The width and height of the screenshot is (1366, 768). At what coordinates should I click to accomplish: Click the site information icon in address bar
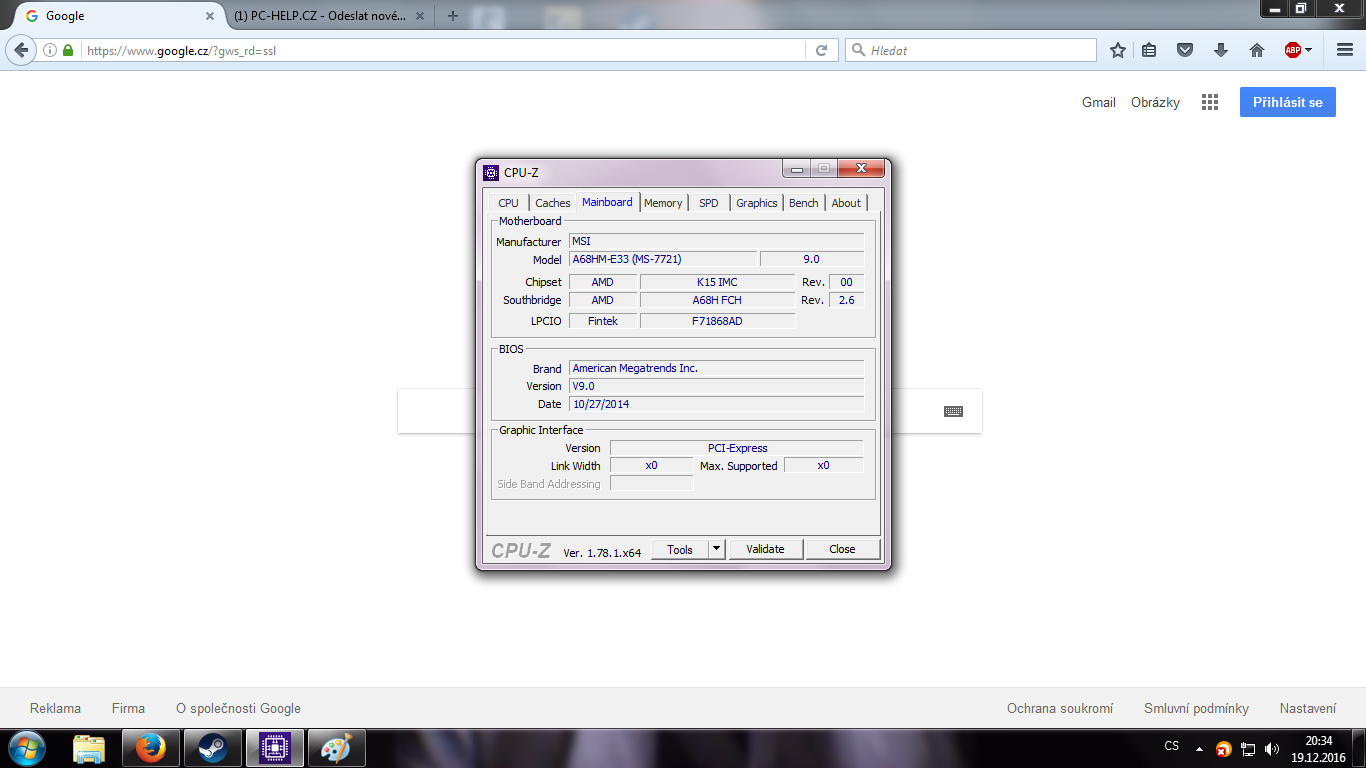[x=49, y=50]
